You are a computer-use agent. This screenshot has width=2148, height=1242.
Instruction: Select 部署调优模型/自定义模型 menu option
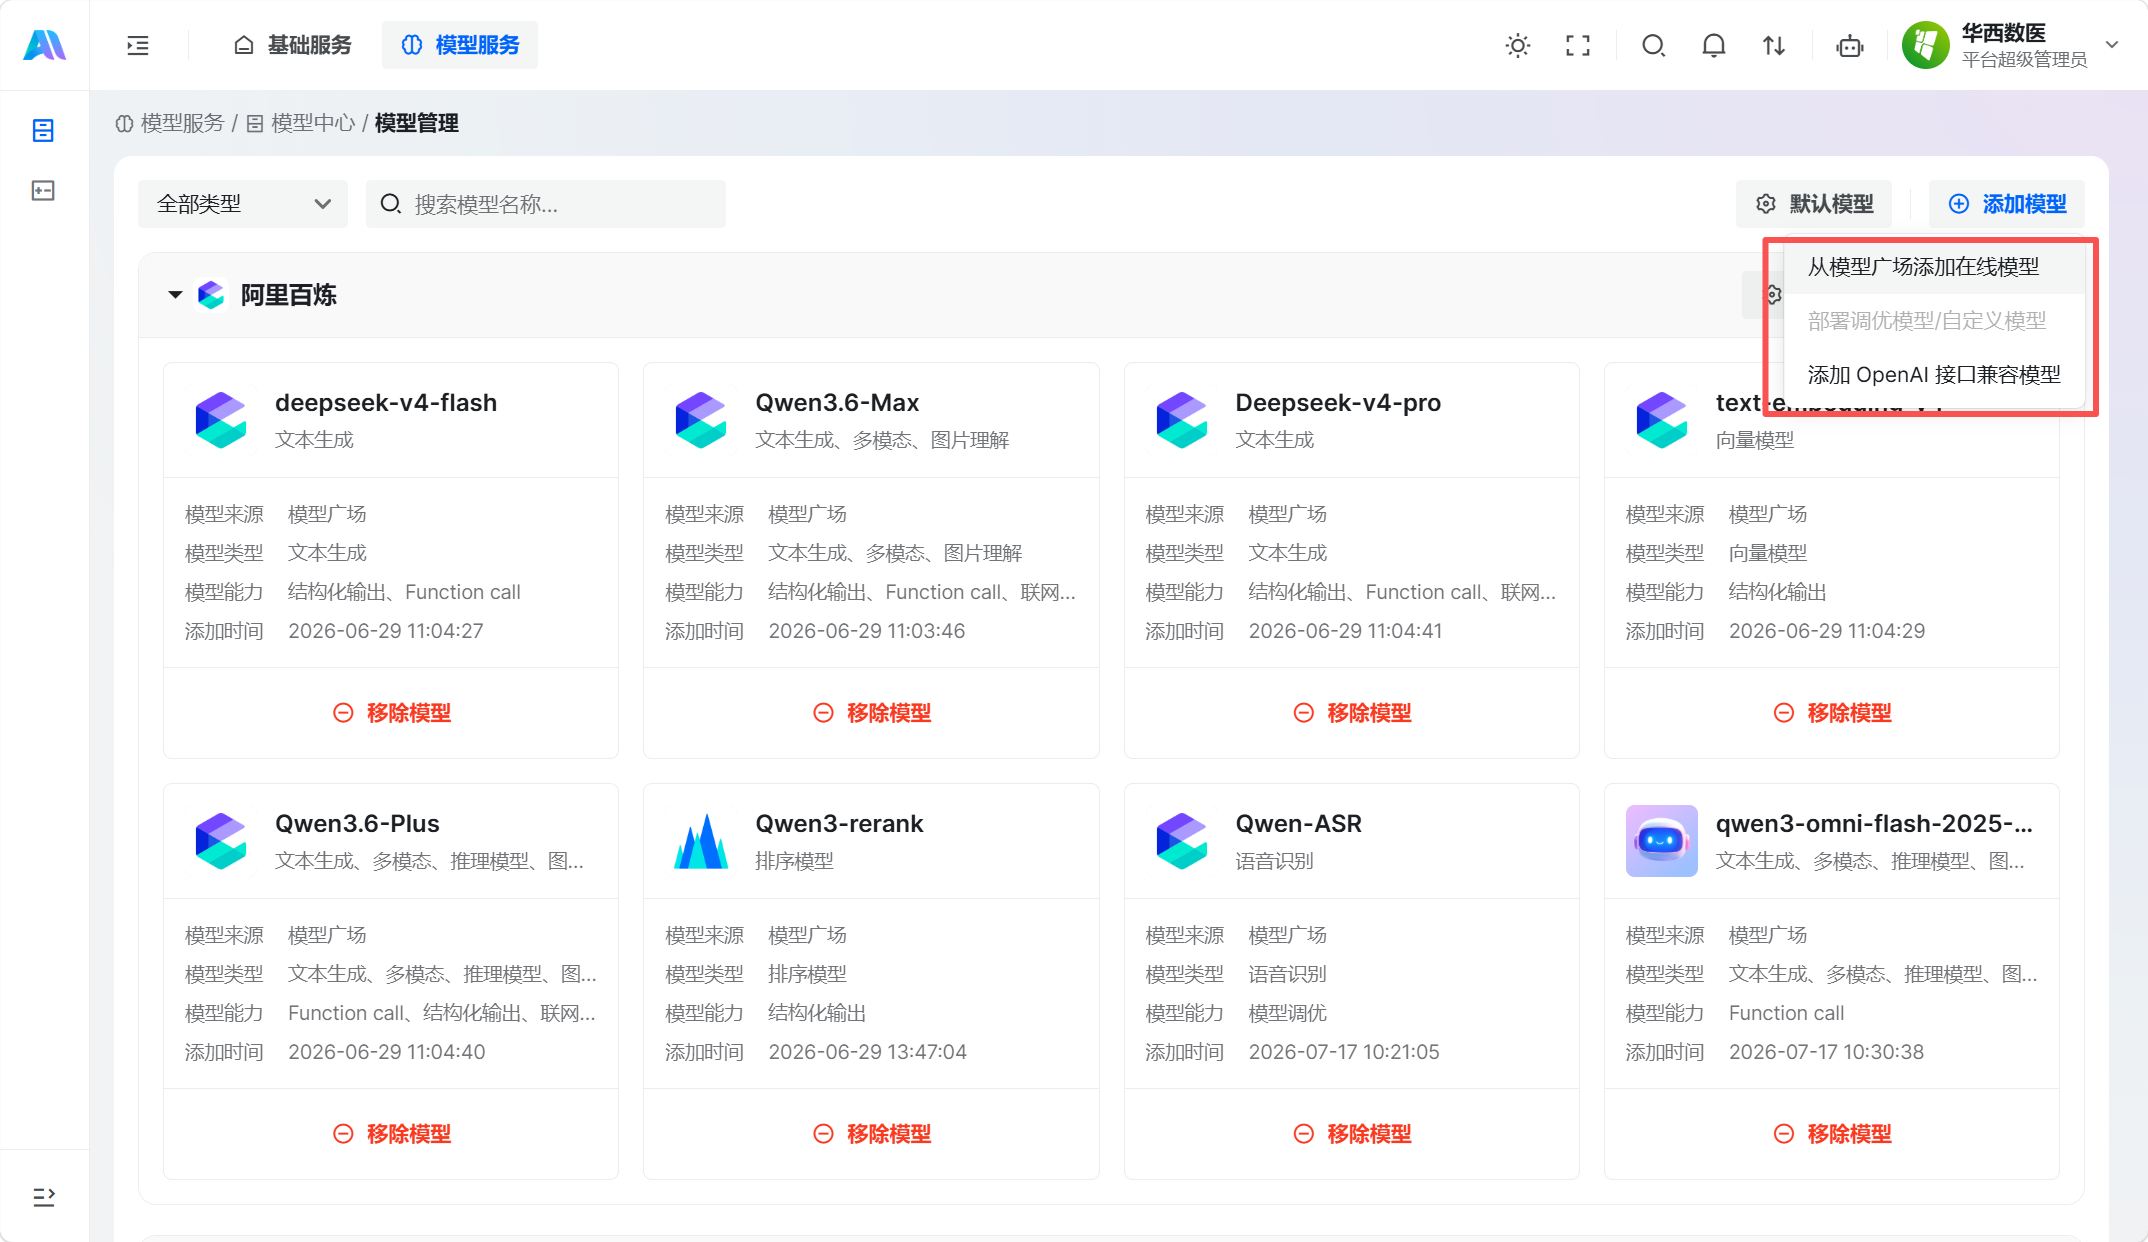coord(1934,321)
